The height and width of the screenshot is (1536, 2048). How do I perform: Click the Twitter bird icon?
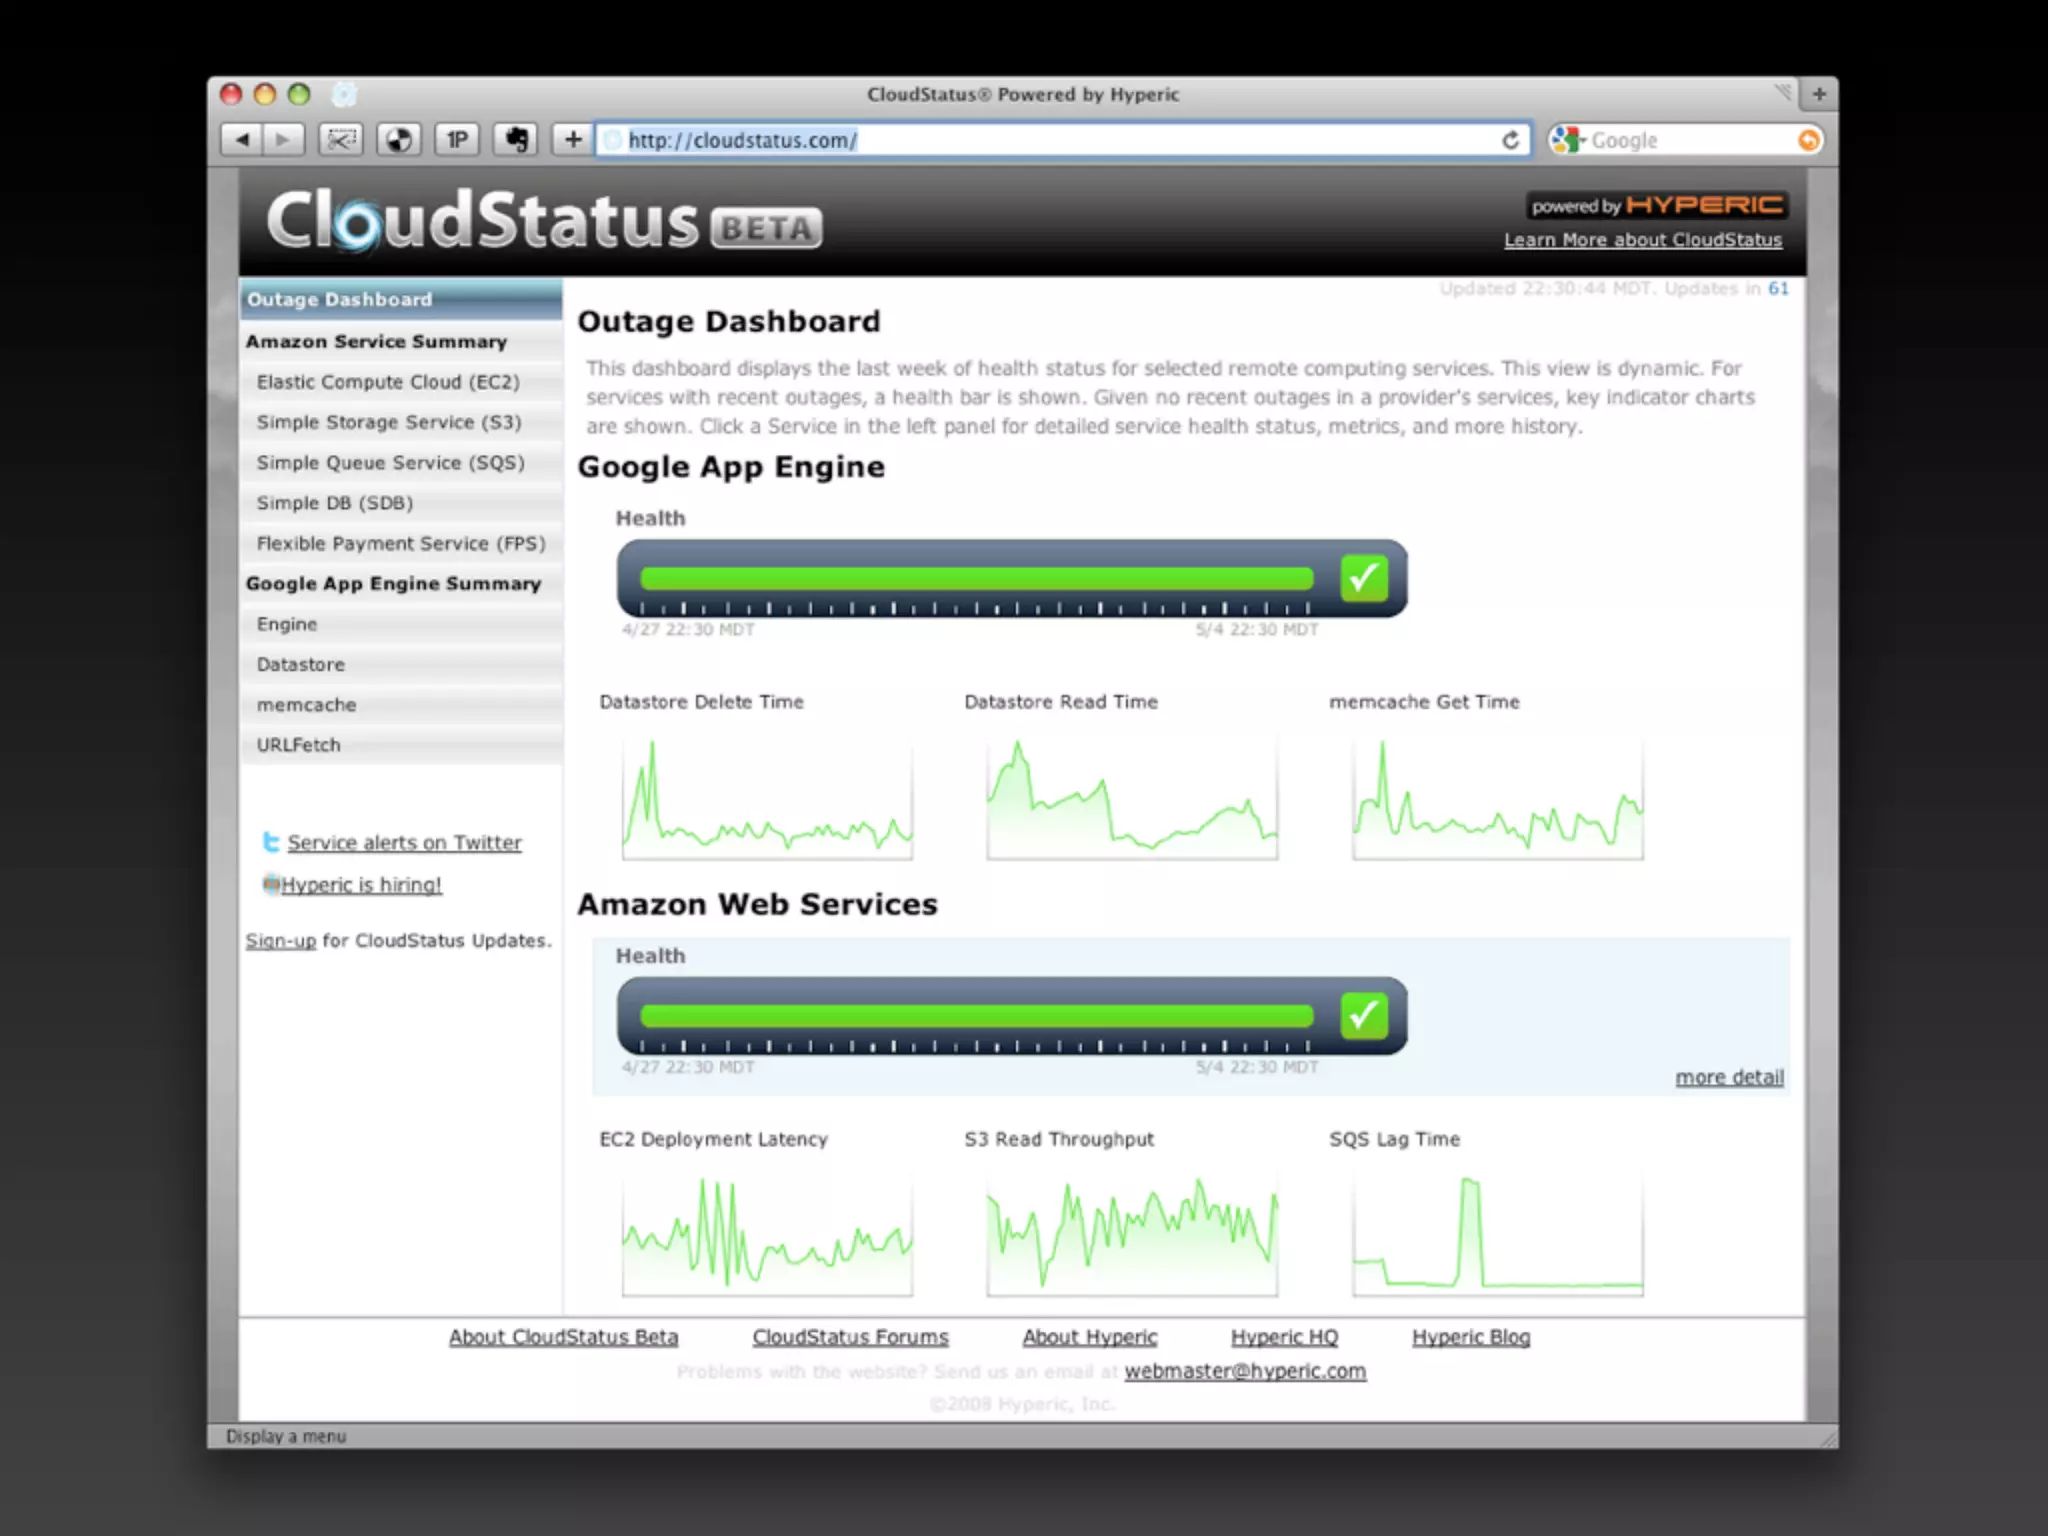[270, 842]
